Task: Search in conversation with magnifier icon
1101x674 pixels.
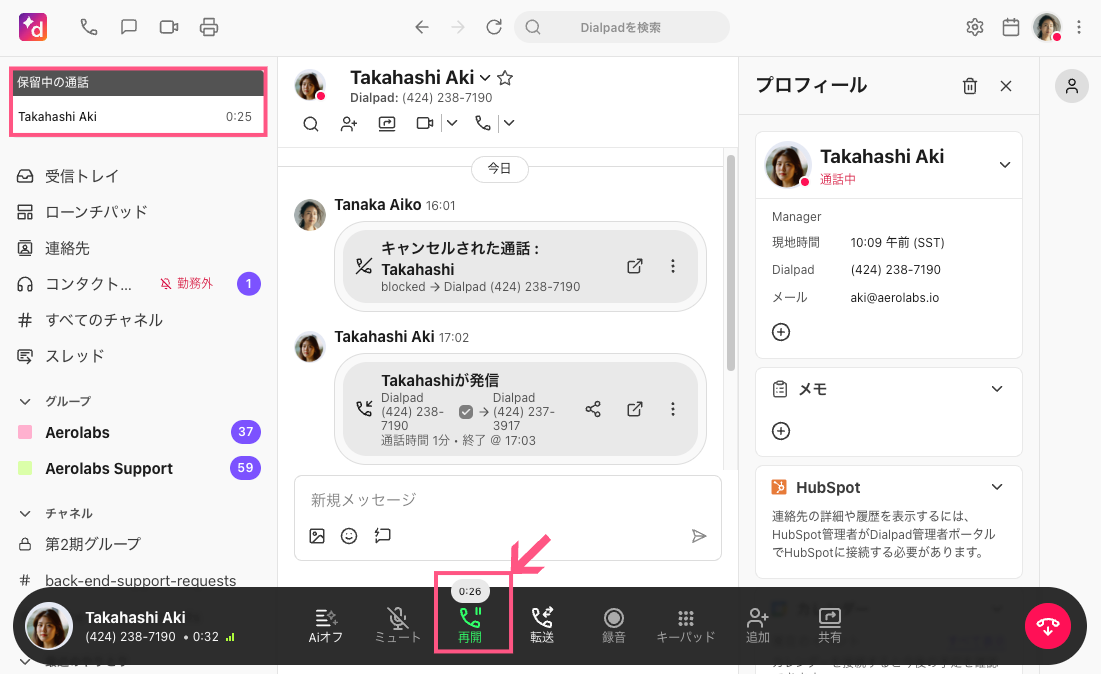Action: pos(310,124)
